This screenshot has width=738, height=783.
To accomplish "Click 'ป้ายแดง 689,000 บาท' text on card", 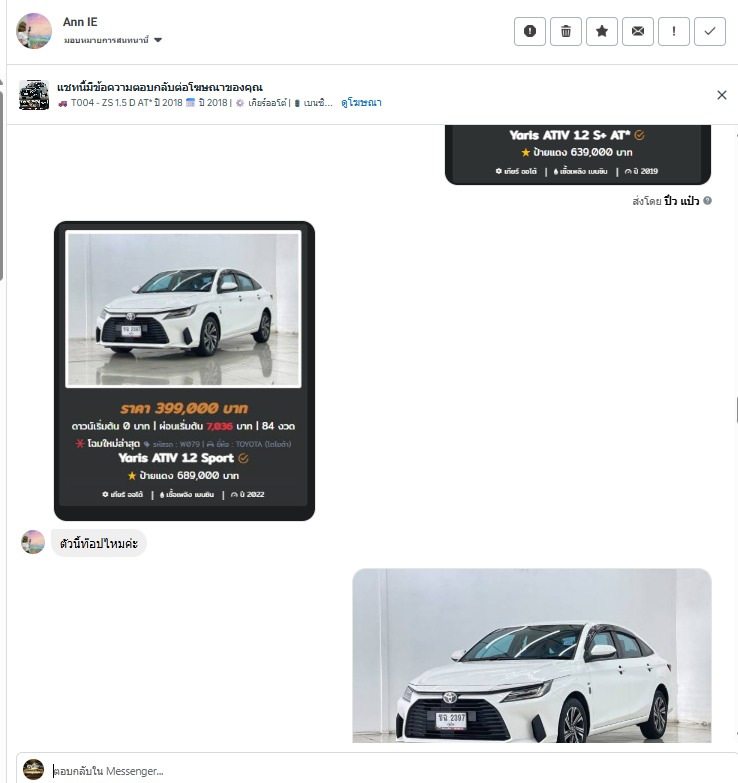I will [189, 475].
